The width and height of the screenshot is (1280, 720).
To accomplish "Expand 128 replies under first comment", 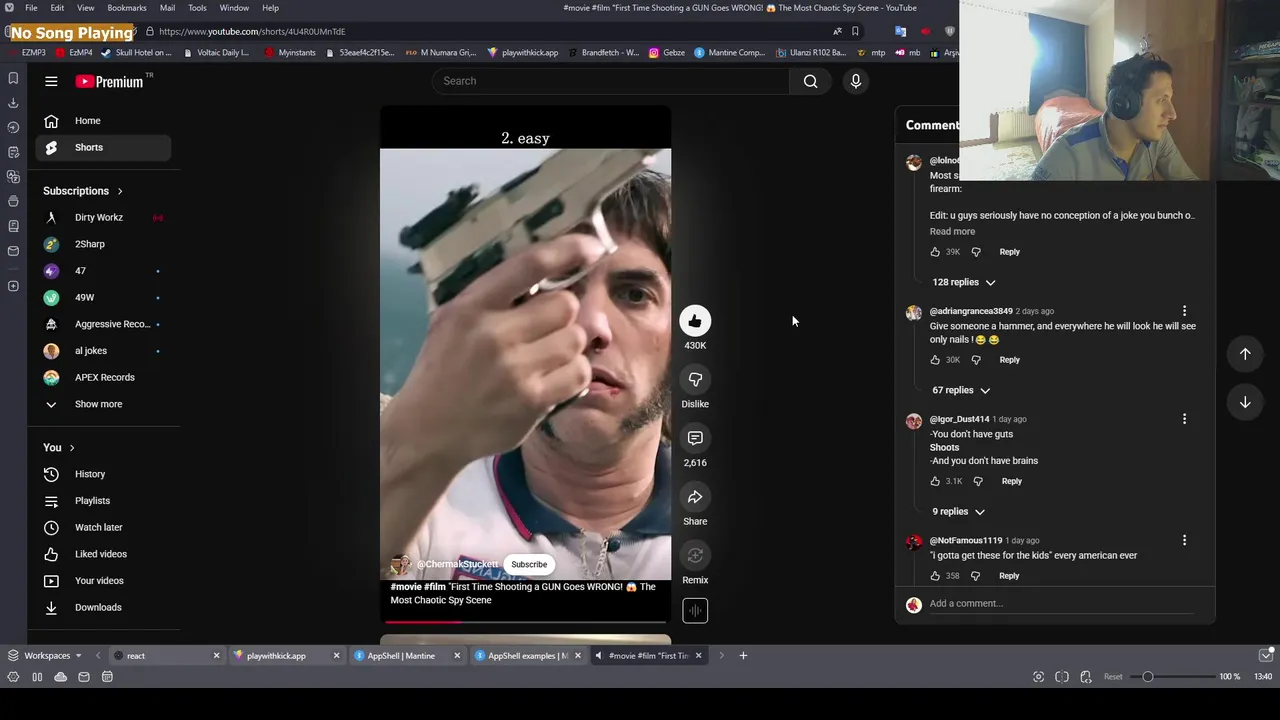I will (964, 282).
